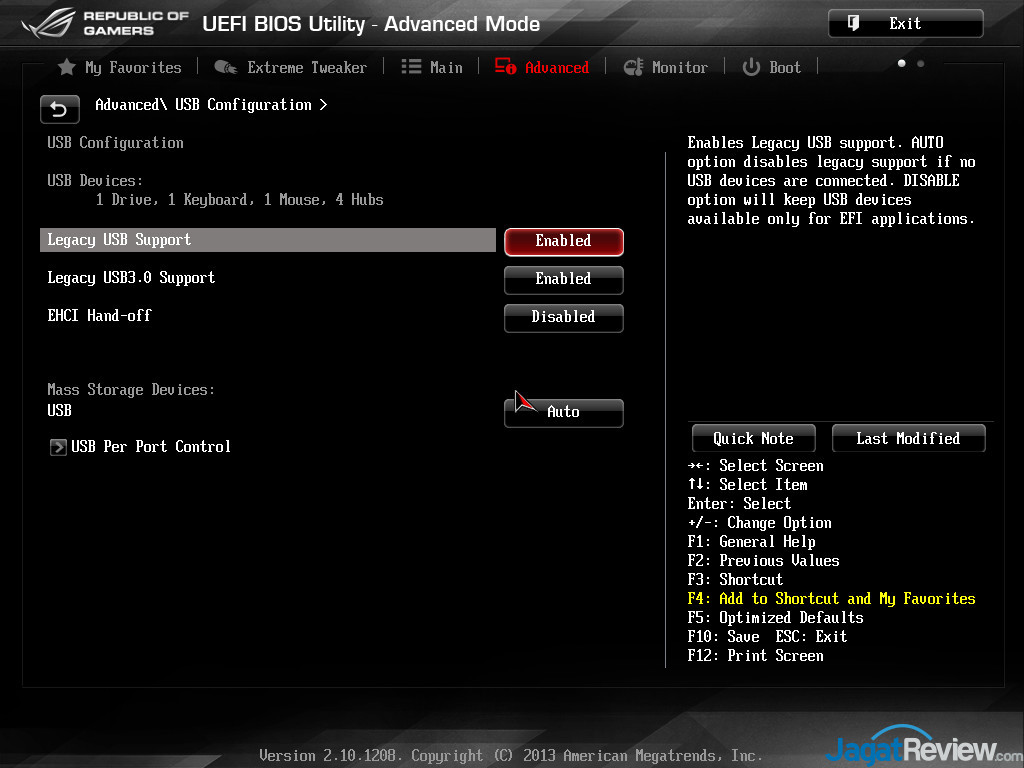Click the Exit button

(905, 24)
